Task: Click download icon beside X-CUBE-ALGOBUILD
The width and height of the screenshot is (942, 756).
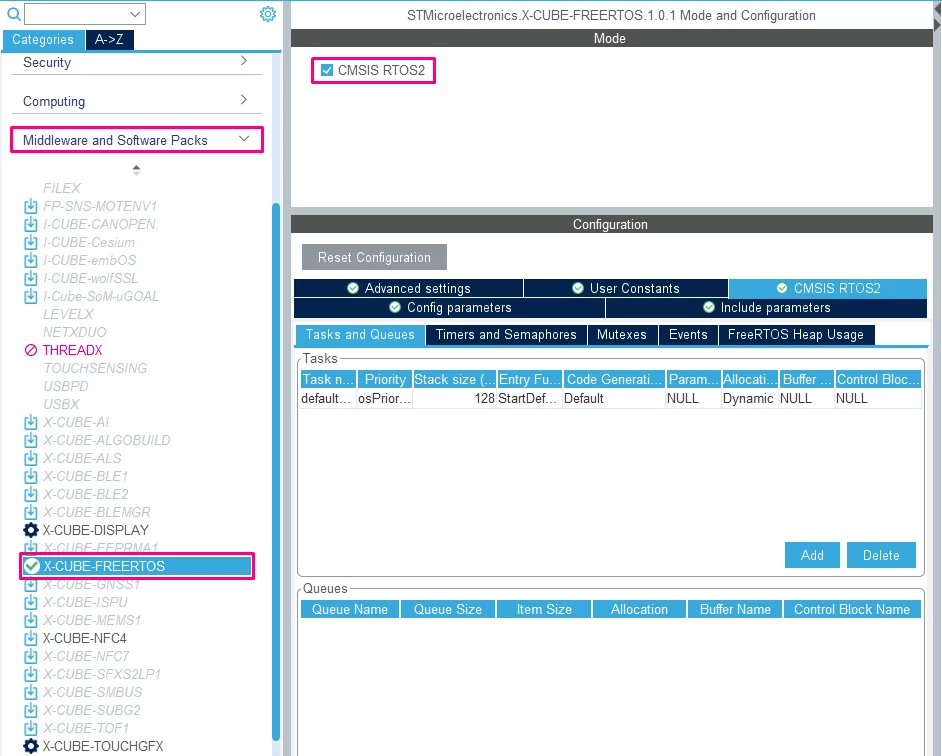Action: pos(31,440)
